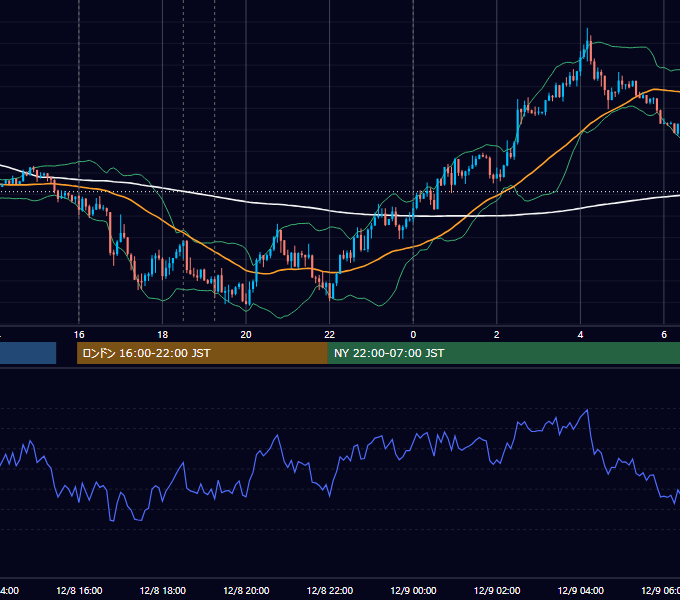Click the 12/8 20:00 time label
The width and height of the screenshot is (680, 600).
pos(246,591)
